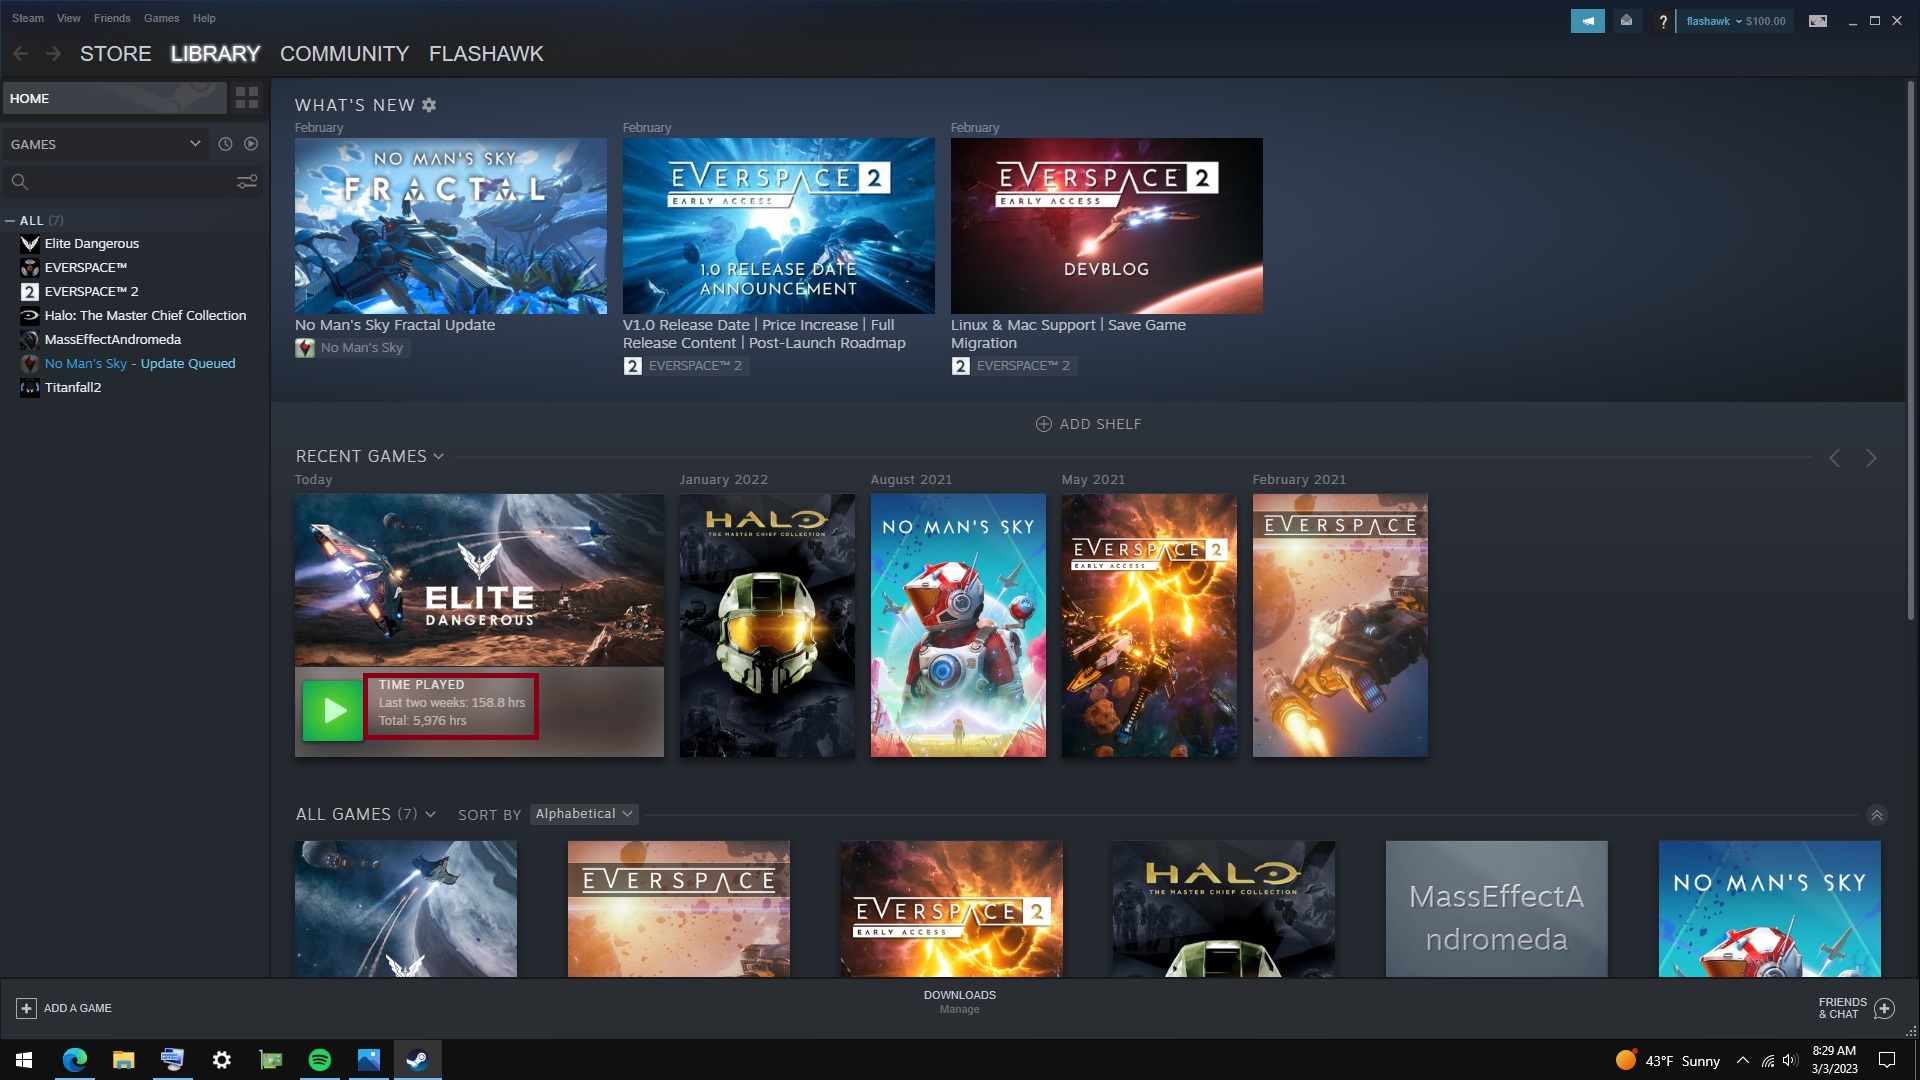The height and width of the screenshot is (1080, 1920).
Task: Open the Downloads Manage link
Action: (960, 1010)
